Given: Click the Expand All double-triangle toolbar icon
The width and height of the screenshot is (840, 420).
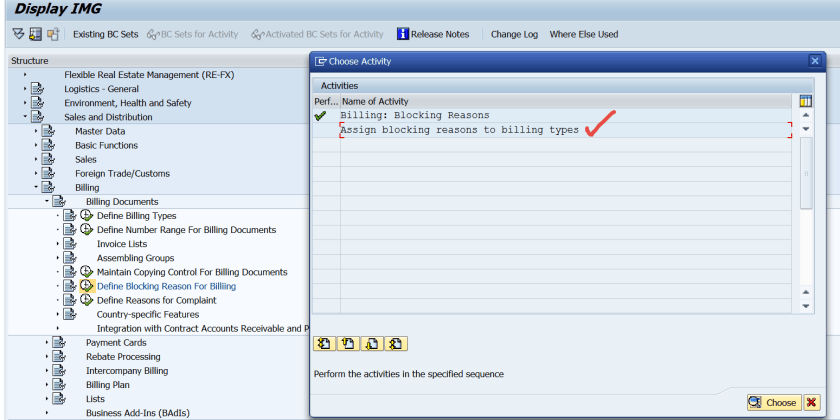Looking at the screenshot, I should pos(18,34).
